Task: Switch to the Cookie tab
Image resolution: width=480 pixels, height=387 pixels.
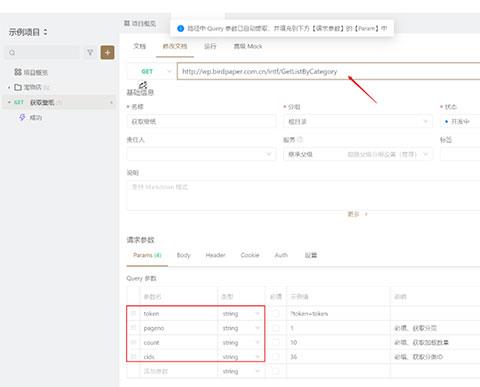Action: pos(250,255)
